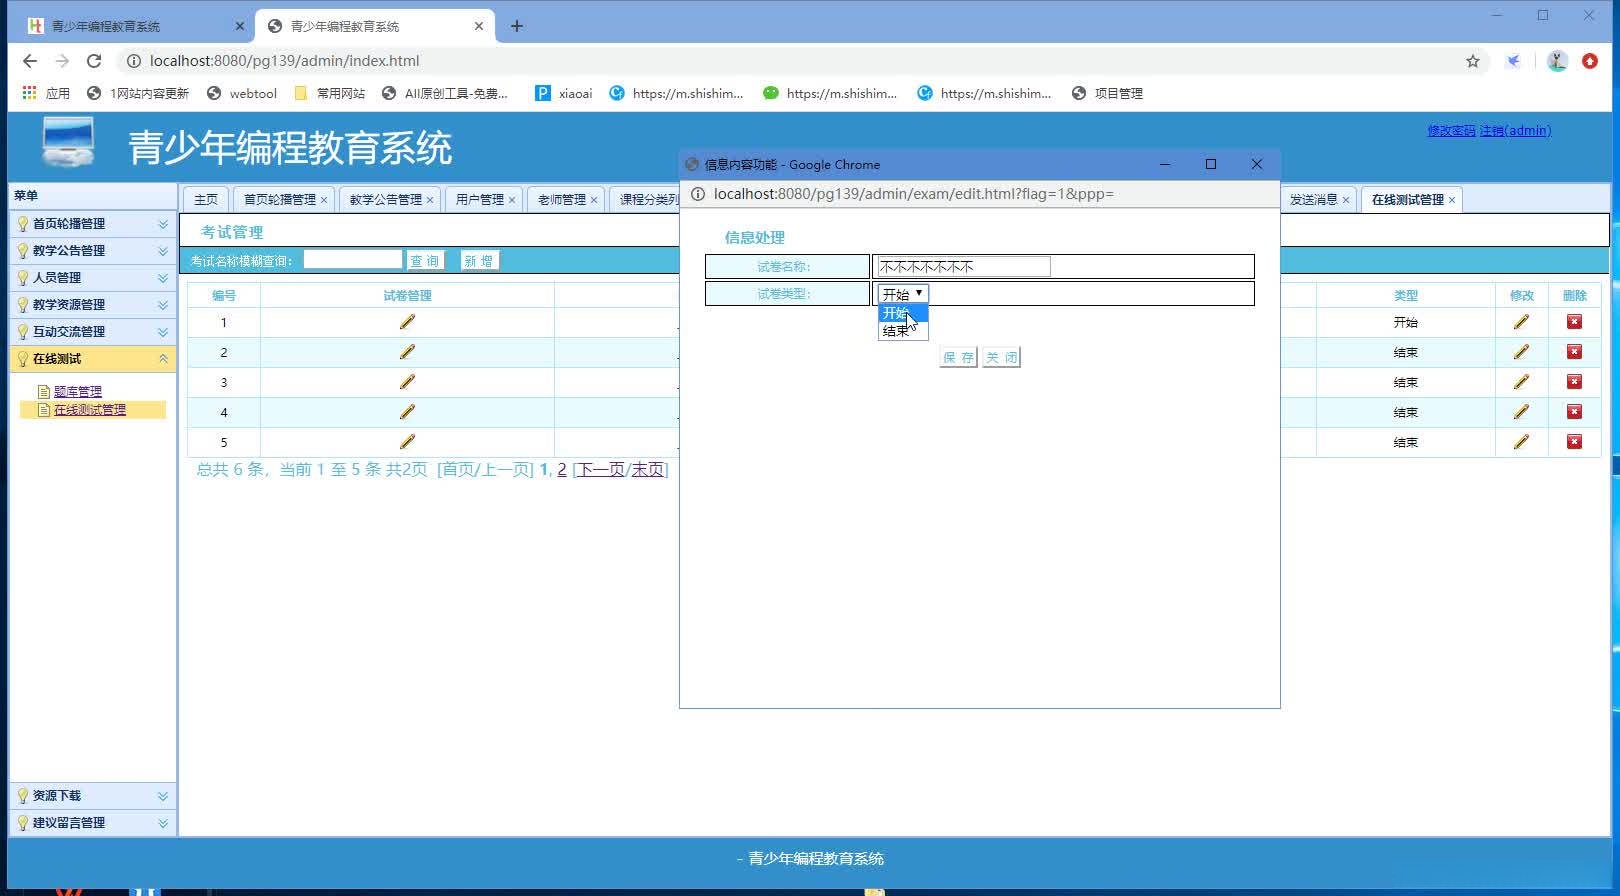Reload the page in Chrome toolbar
Viewport: 1620px width, 896px height.
[x=94, y=61]
